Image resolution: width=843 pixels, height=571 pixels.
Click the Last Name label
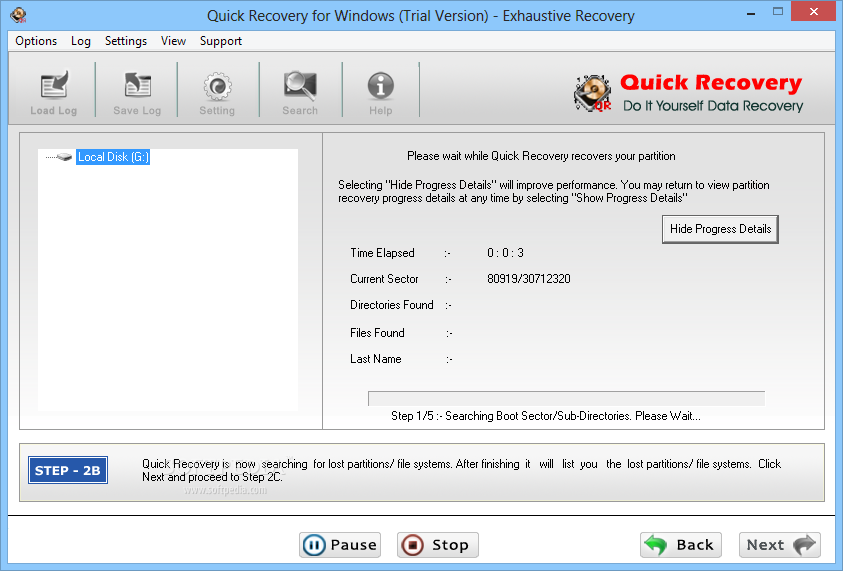375,359
